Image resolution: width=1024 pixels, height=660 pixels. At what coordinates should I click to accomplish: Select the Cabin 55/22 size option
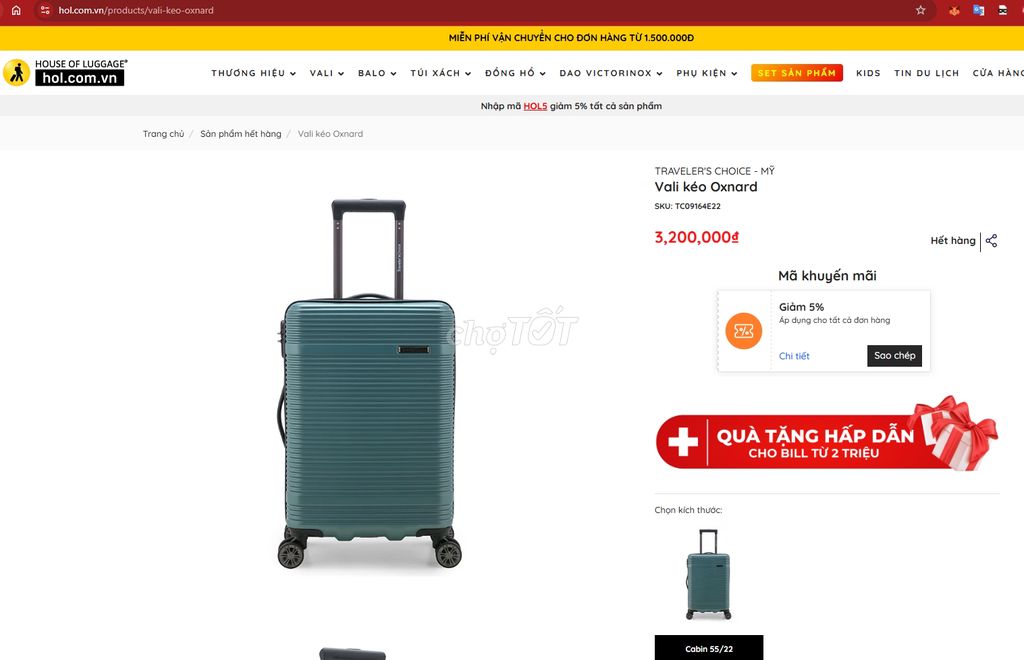(x=709, y=648)
